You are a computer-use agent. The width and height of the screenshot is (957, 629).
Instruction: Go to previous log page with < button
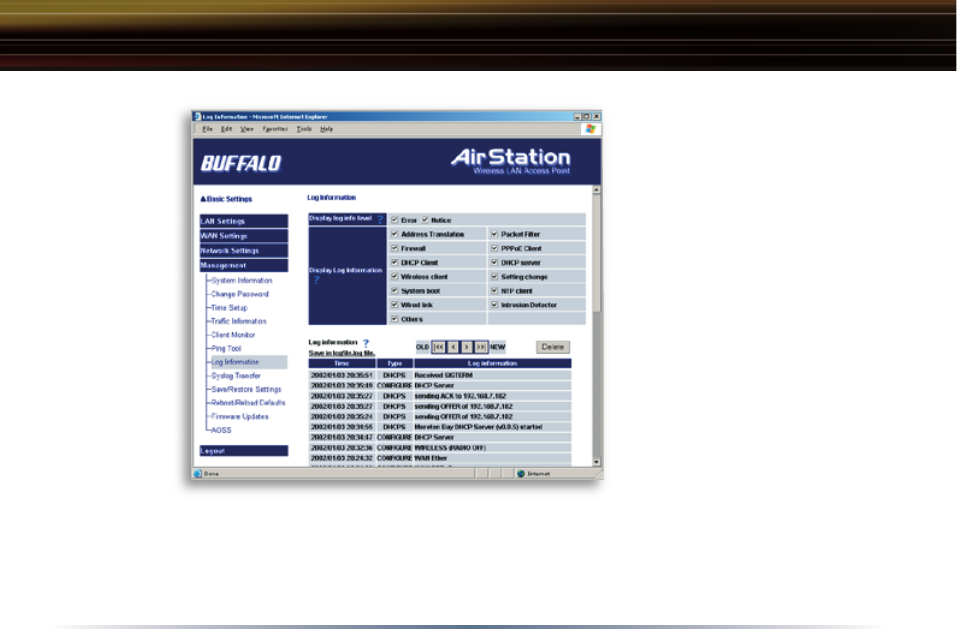pyautogui.click(x=453, y=347)
